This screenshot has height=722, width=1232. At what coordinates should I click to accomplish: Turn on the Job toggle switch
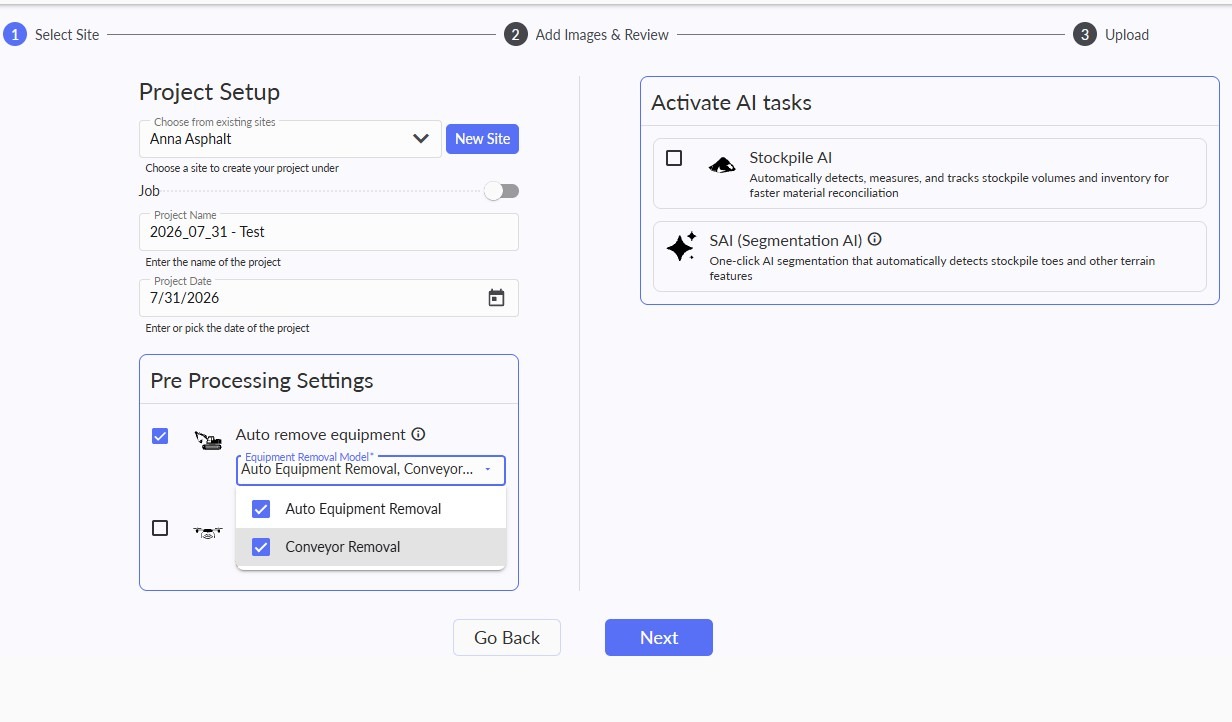[x=501, y=191]
